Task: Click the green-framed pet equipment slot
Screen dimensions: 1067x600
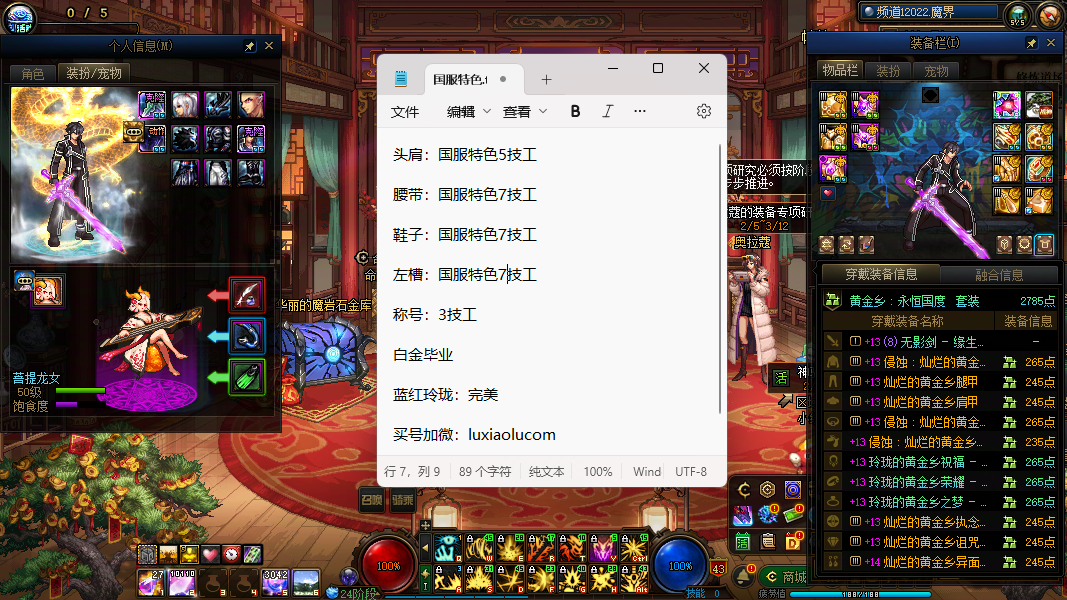Action: (x=247, y=377)
